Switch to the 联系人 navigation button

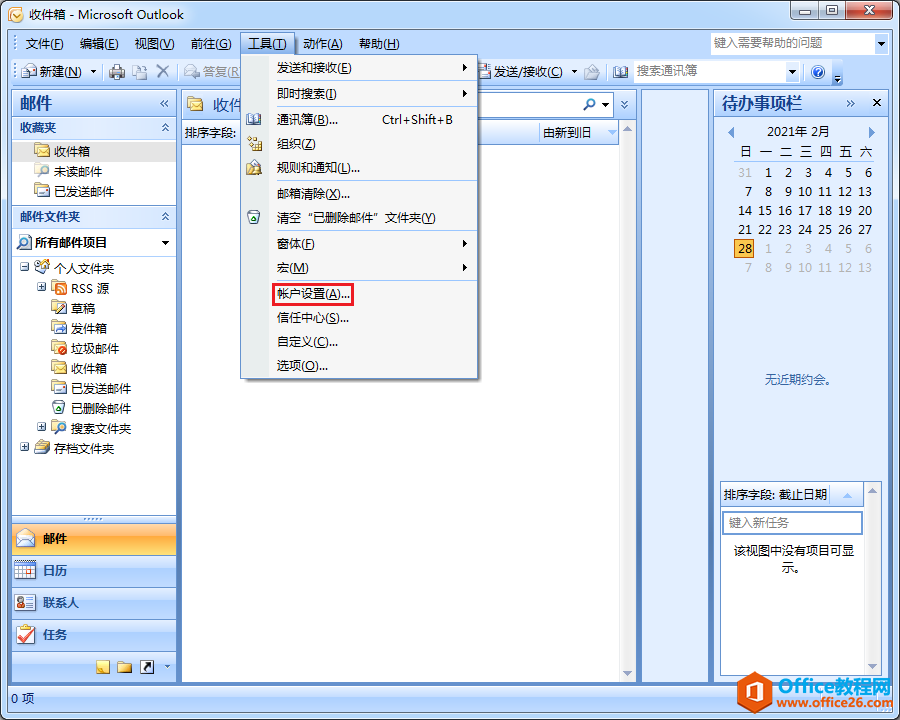[x=94, y=603]
